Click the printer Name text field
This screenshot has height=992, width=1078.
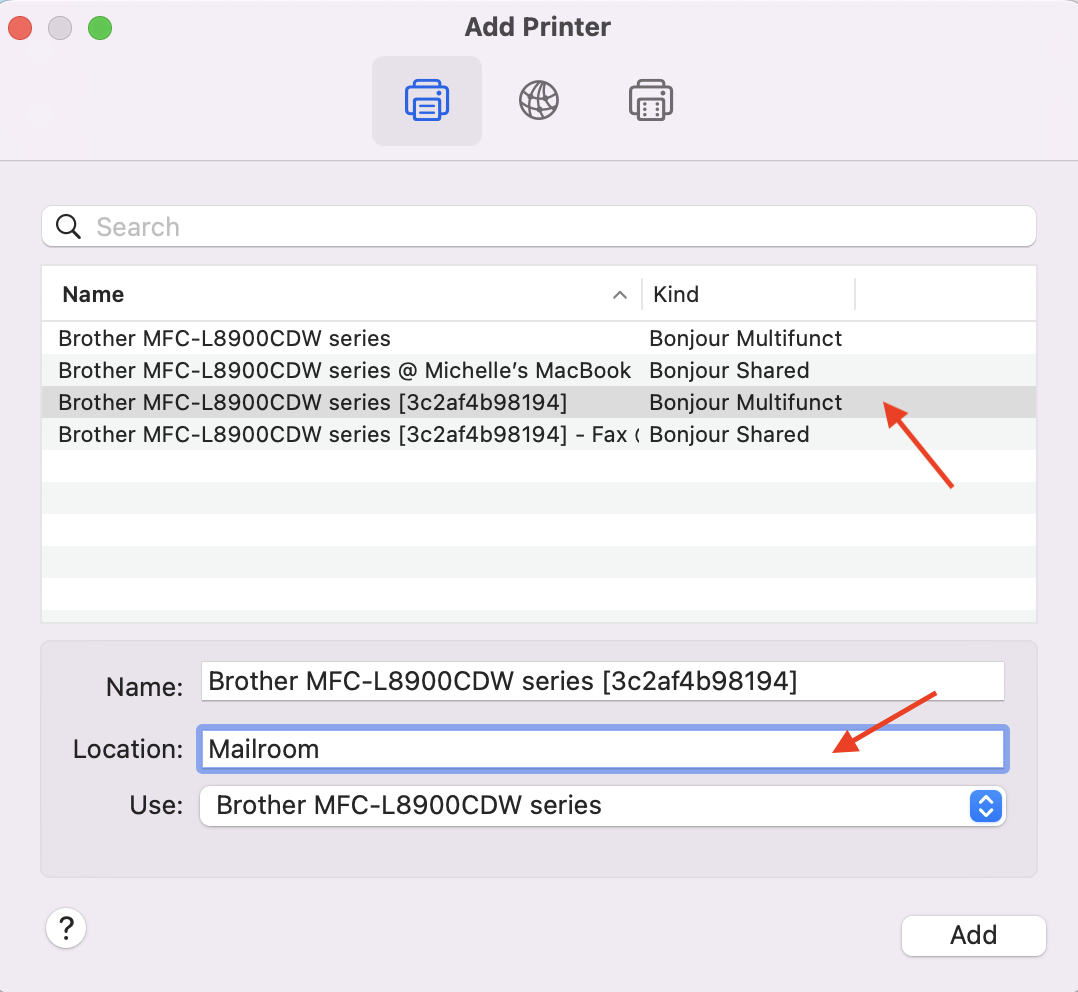click(602, 681)
